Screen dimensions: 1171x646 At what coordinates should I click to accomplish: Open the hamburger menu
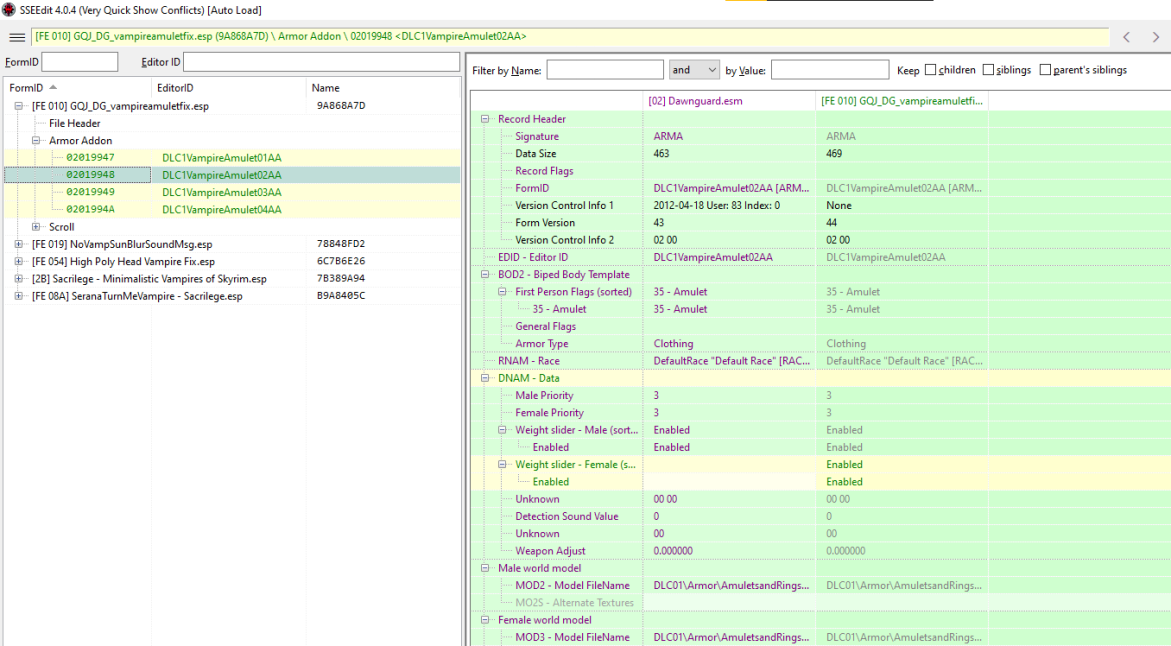tap(17, 36)
